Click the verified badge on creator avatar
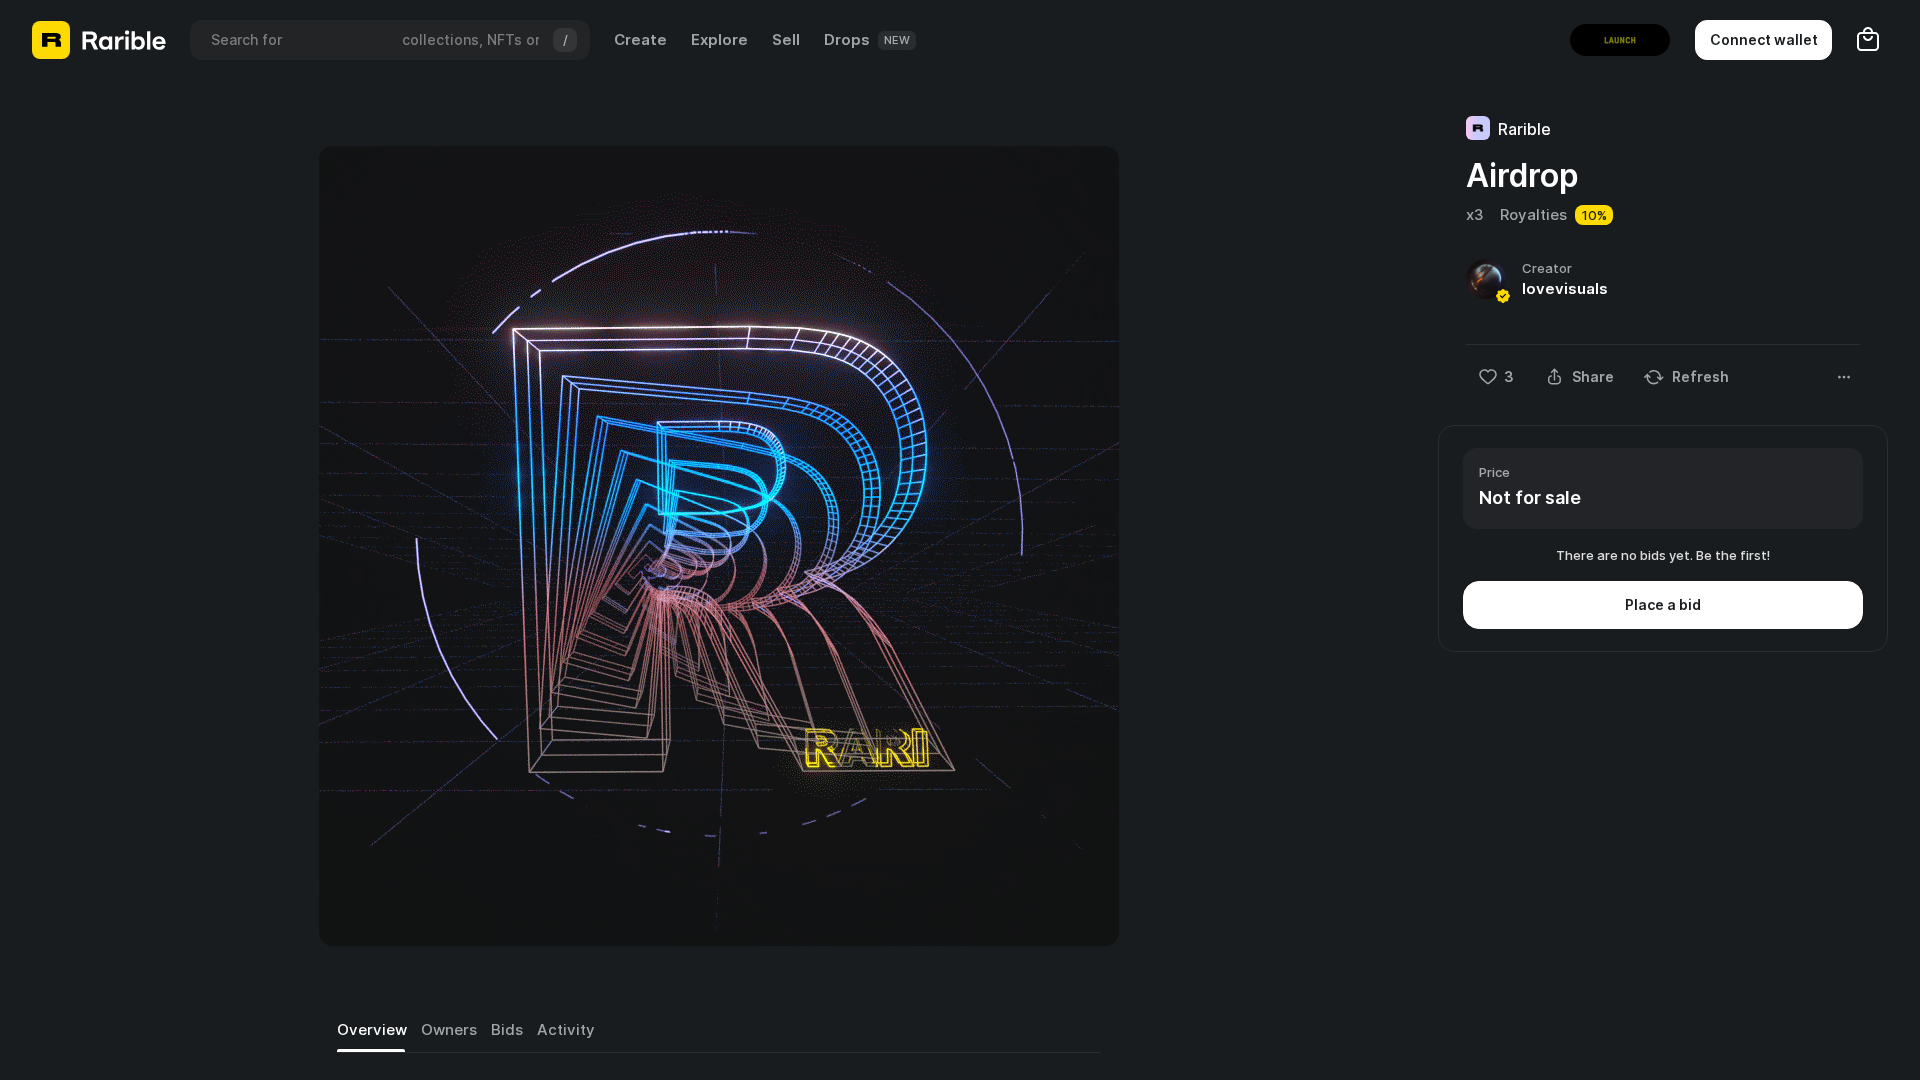This screenshot has width=1920, height=1080. (1503, 296)
